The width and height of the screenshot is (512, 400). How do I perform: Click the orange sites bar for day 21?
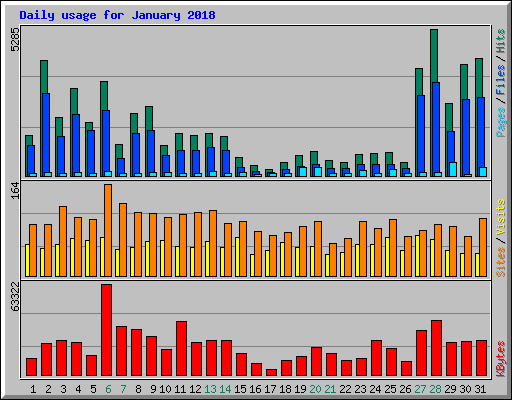point(333,260)
